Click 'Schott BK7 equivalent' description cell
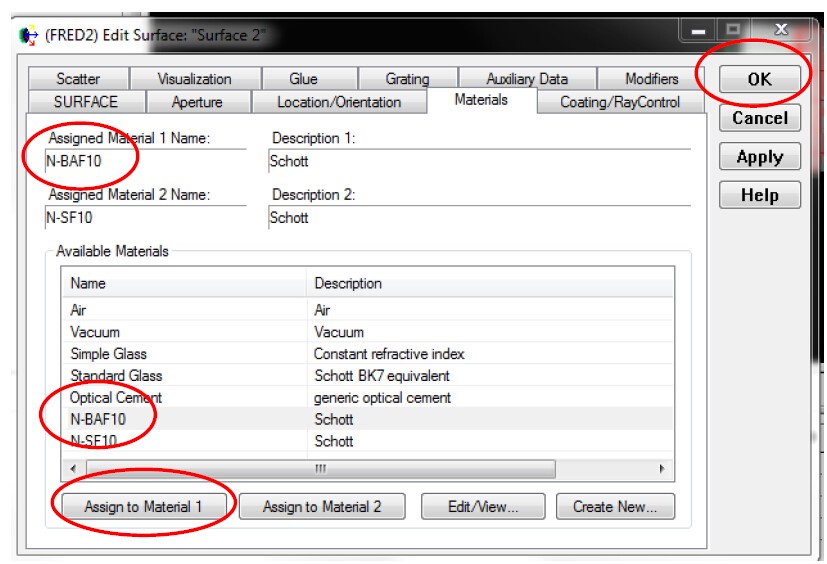Viewport: 827px width, 564px height. [382, 376]
